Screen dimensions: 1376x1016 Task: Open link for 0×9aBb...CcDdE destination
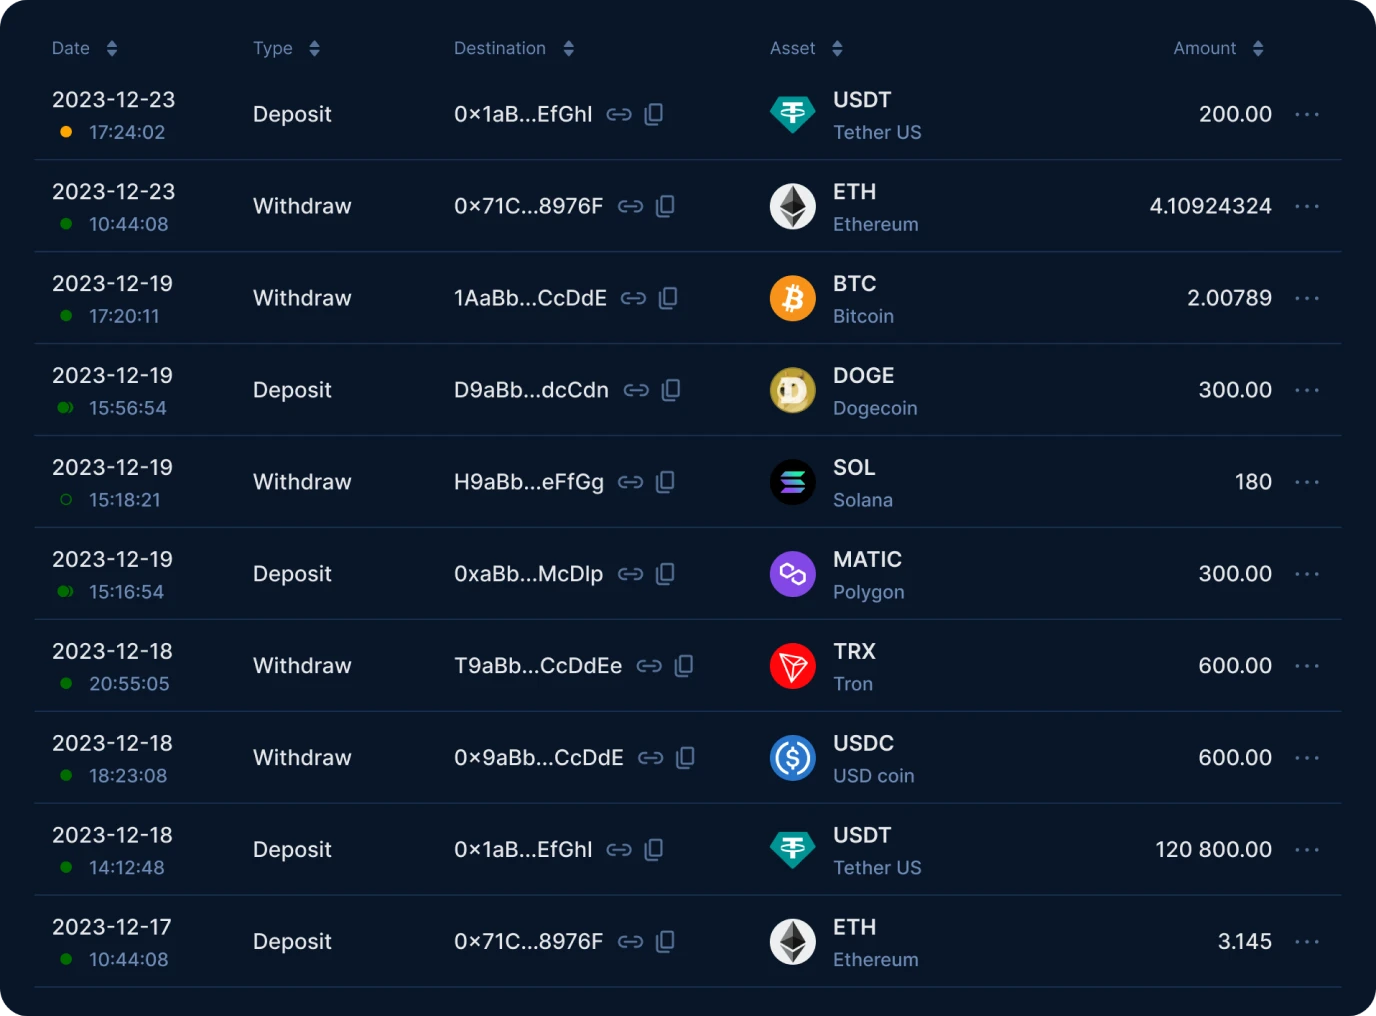point(651,758)
